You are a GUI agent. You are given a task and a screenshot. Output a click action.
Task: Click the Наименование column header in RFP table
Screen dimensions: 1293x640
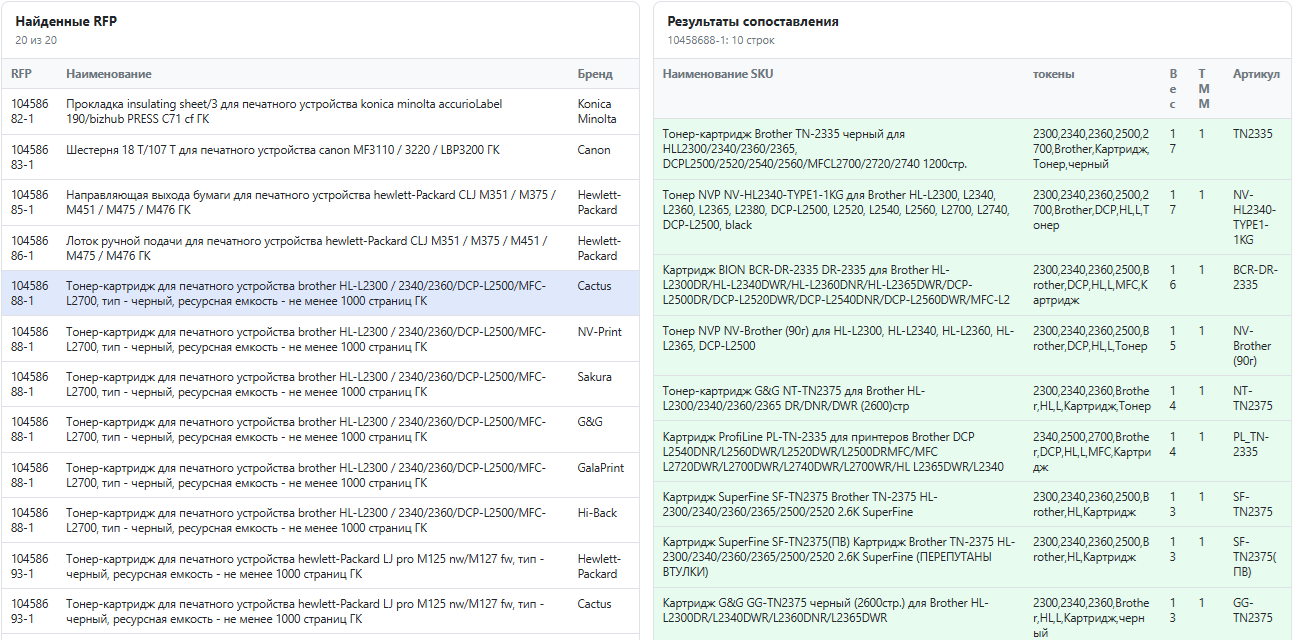pyautogui.click(x=109, y=74)
